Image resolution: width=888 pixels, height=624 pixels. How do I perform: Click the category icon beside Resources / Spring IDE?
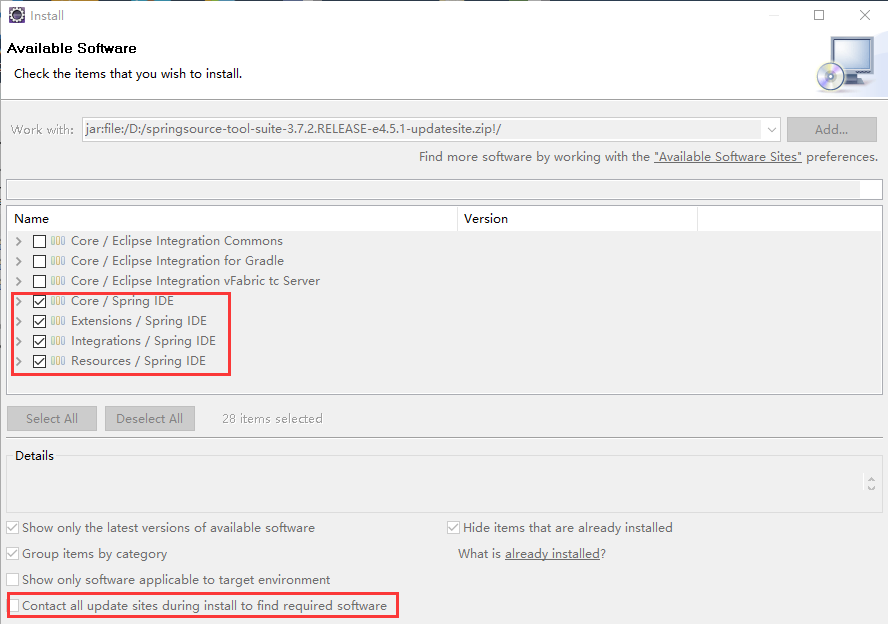pyautogui.click(x=58, y=361)
